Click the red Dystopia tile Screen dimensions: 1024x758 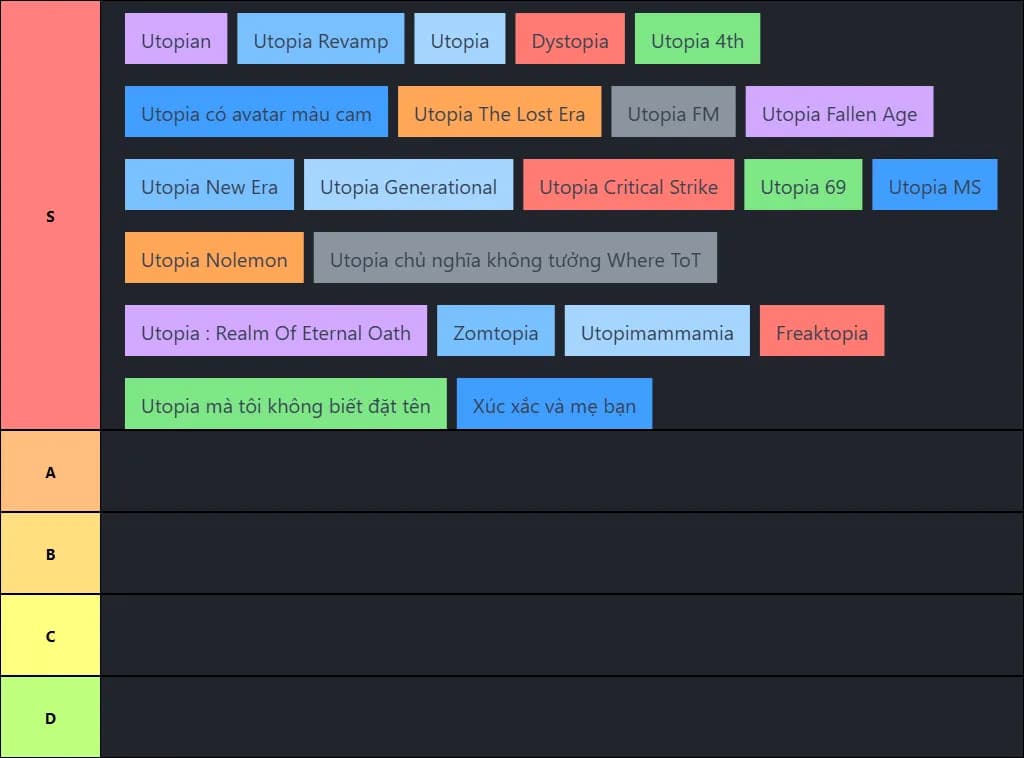coord(569,39)
